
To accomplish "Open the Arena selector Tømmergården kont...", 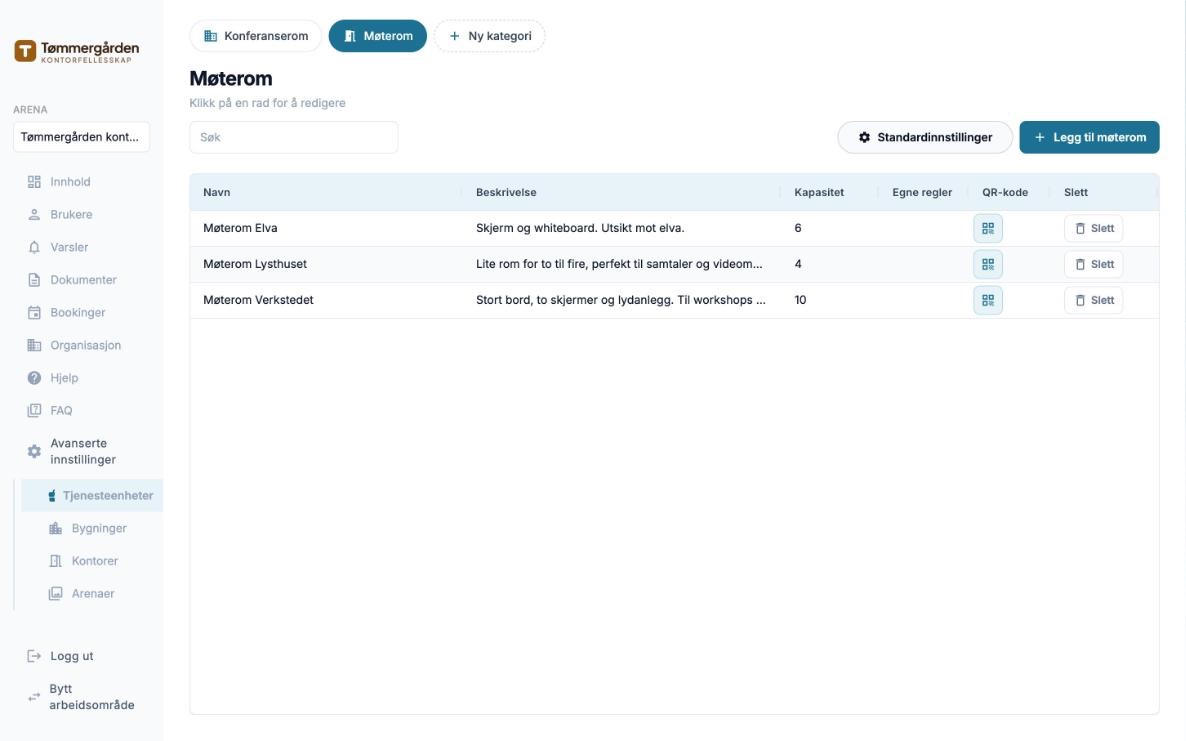I will (x=81, y=137).
